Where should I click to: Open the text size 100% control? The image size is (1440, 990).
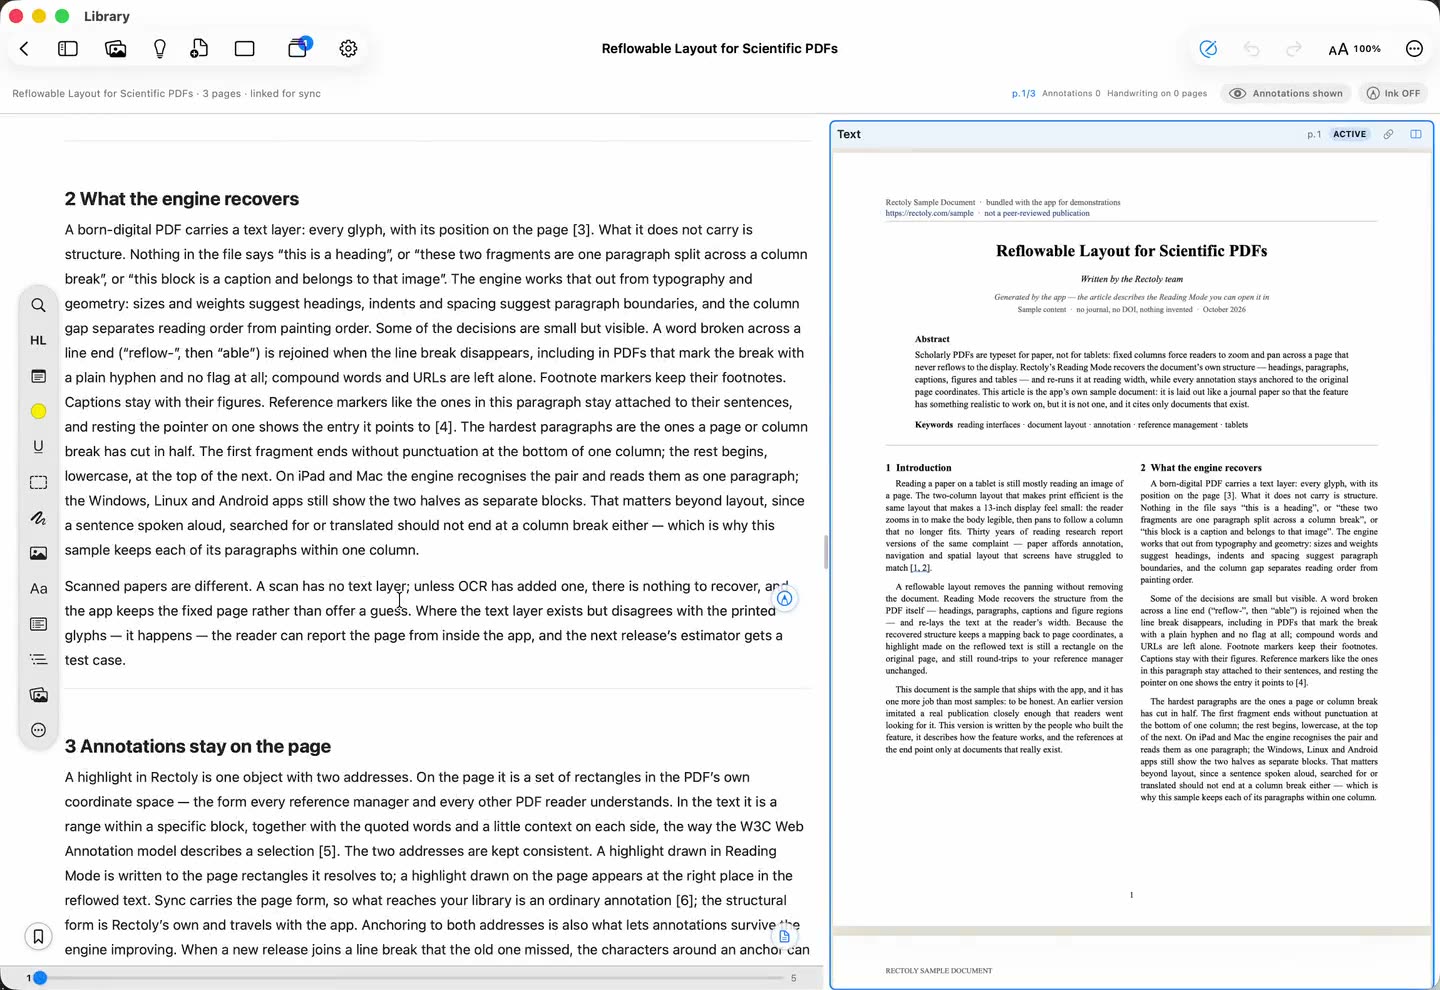coord(1354,49)
